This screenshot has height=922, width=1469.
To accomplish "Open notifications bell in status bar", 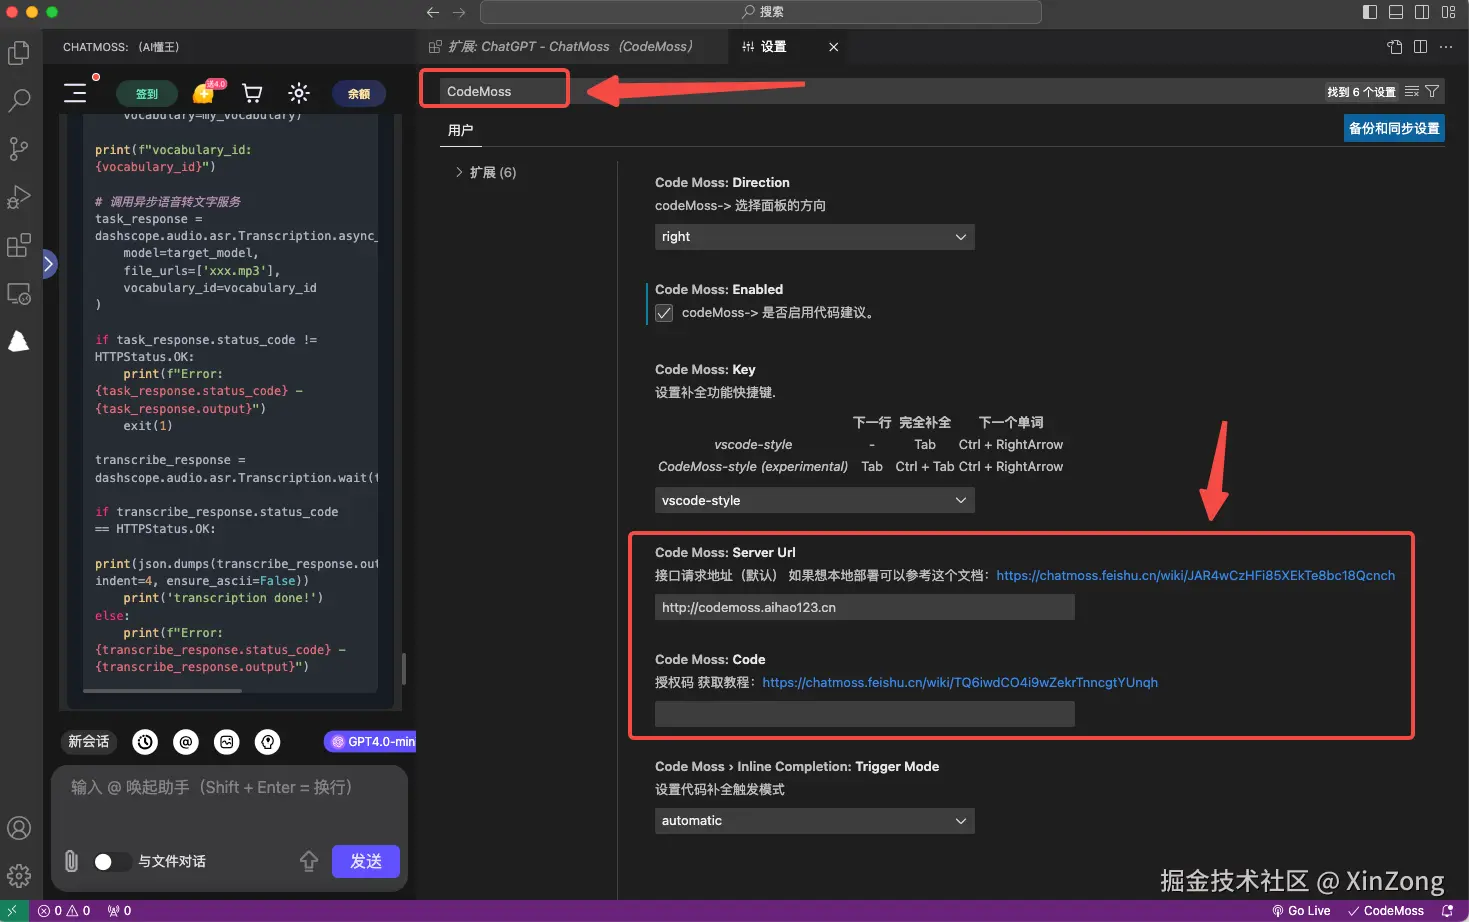I will point(1447,911).
